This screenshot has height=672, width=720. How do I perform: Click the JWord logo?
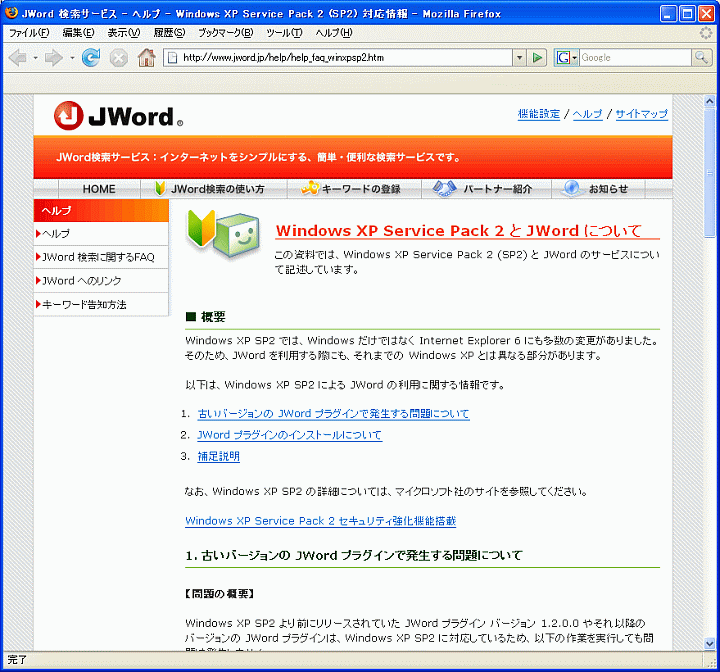(118, 117)
